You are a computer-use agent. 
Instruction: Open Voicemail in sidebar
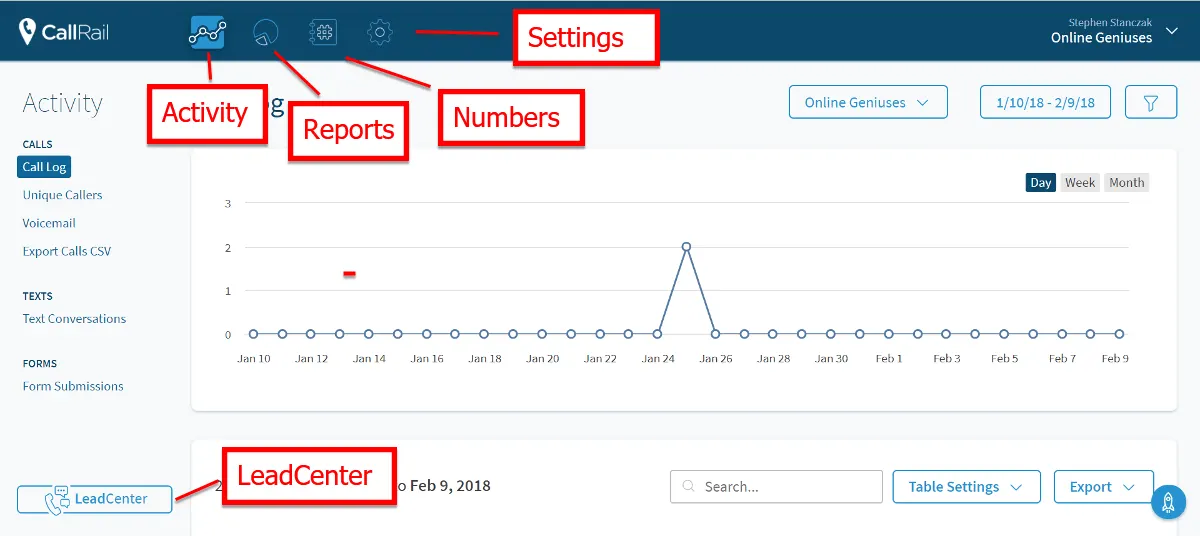(x=49, y=223)
